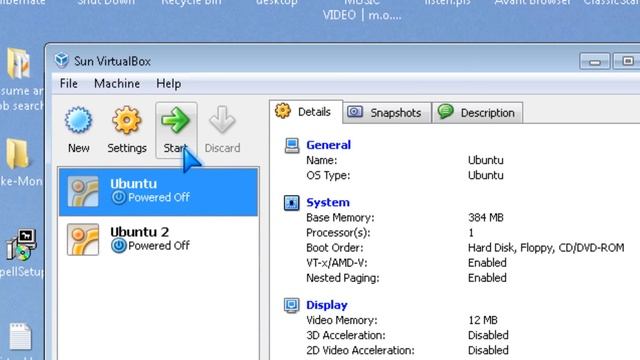Open Settings via the gear icon
Image resolution: width=640 pixels, height=360 pixels.
point(127,120)
